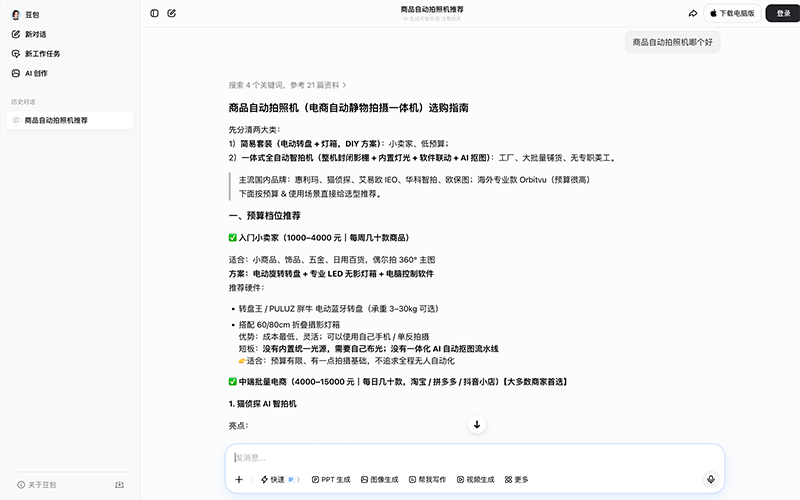Click heading 商品自动拍照机 选购指南
The height and width of the screenshot is (500, 800).
point(348,108)
